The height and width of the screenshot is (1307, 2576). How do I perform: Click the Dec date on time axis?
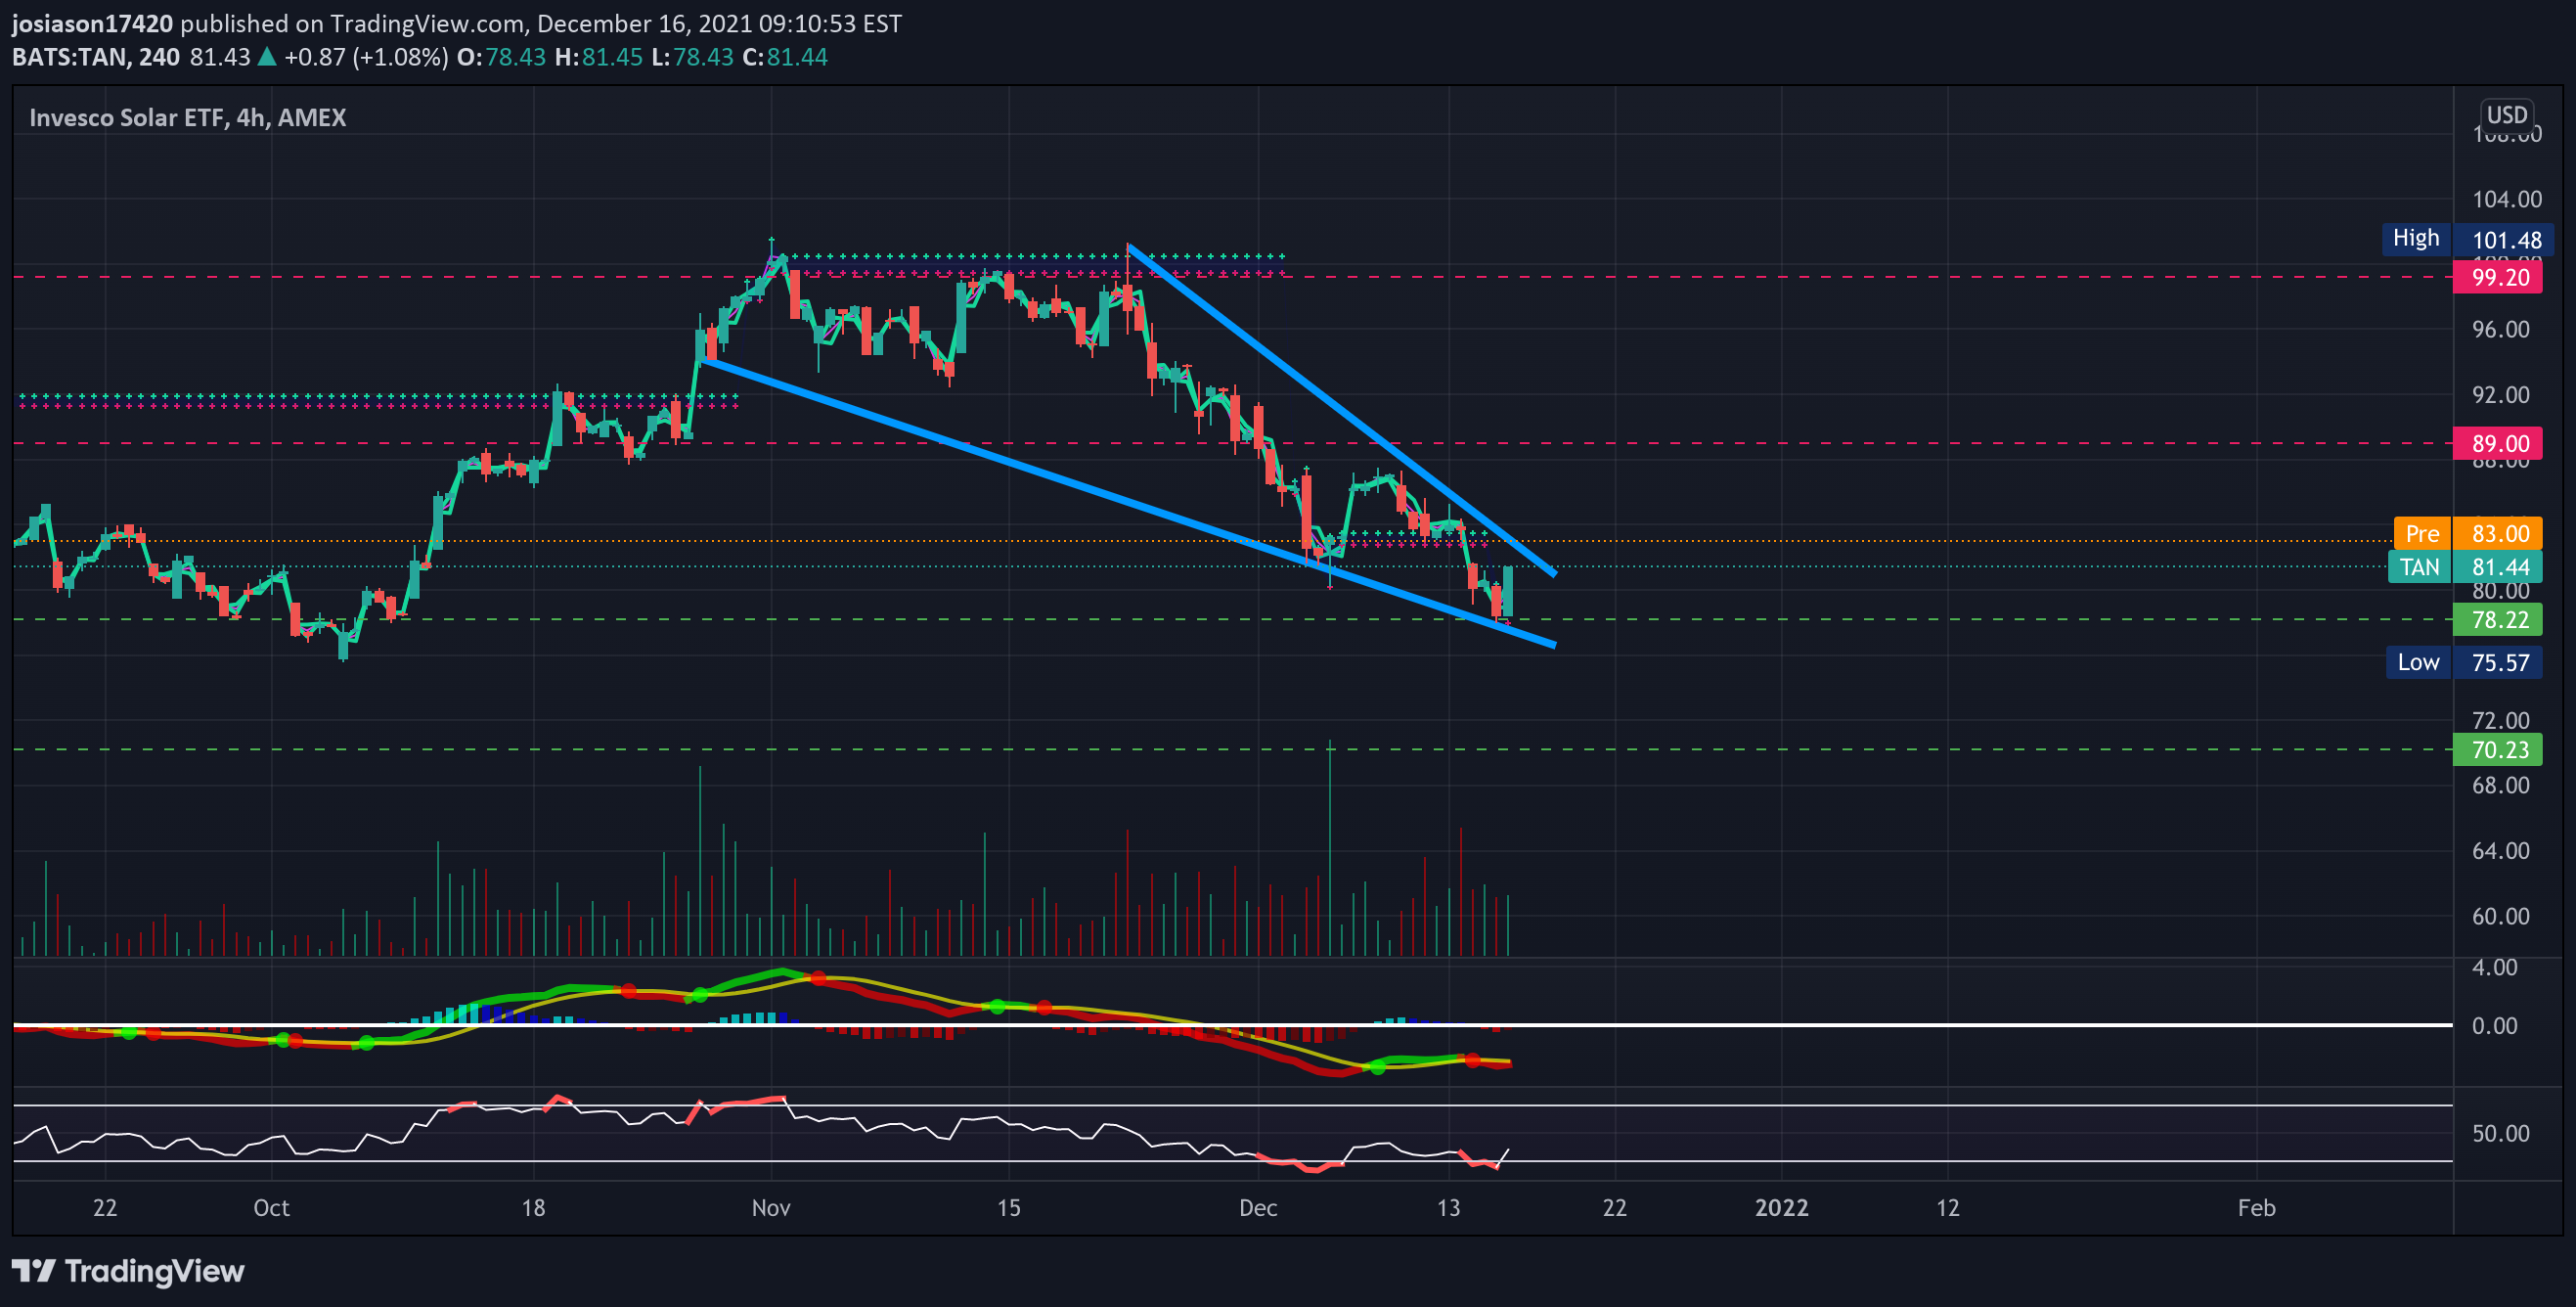click(1258, 1207)
